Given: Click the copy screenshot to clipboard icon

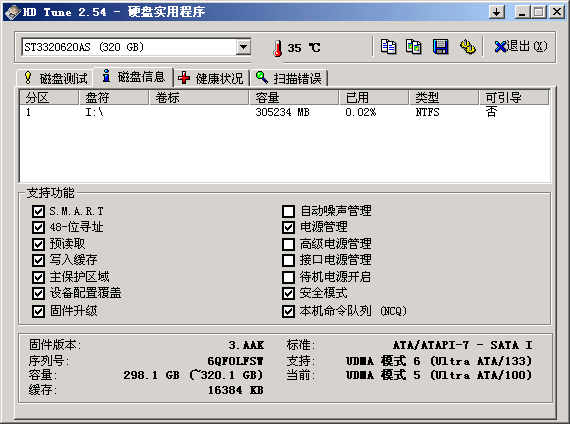Looking at the screenshot, I should tap(414, 47).
